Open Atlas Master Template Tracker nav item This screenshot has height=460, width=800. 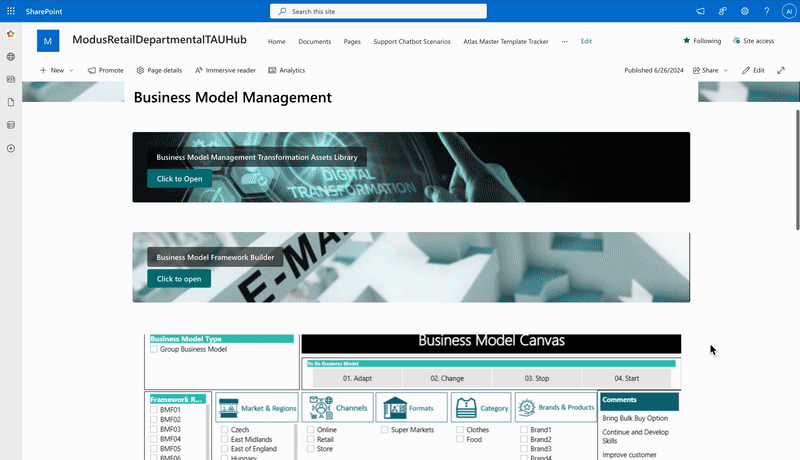506,41
